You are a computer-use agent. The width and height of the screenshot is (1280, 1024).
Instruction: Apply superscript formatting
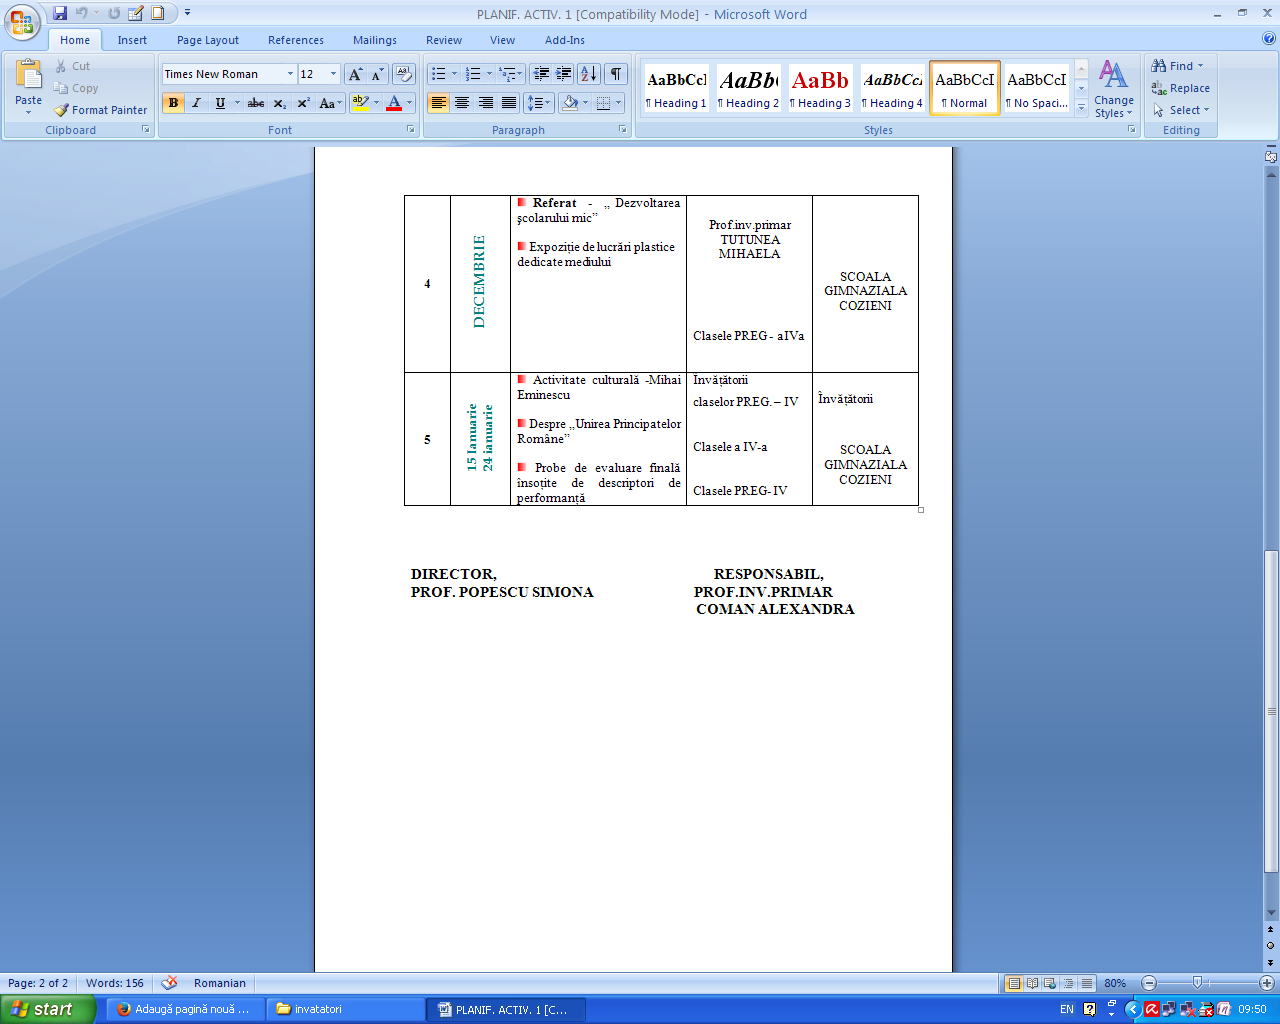pos(303,103)
